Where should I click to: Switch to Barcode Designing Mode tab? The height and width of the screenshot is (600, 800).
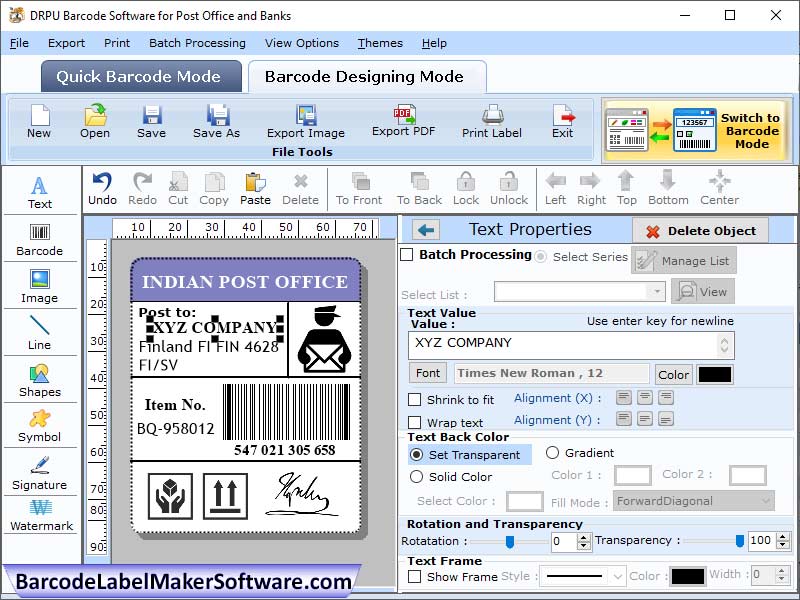pyautogui.click(x=366, y=77)
